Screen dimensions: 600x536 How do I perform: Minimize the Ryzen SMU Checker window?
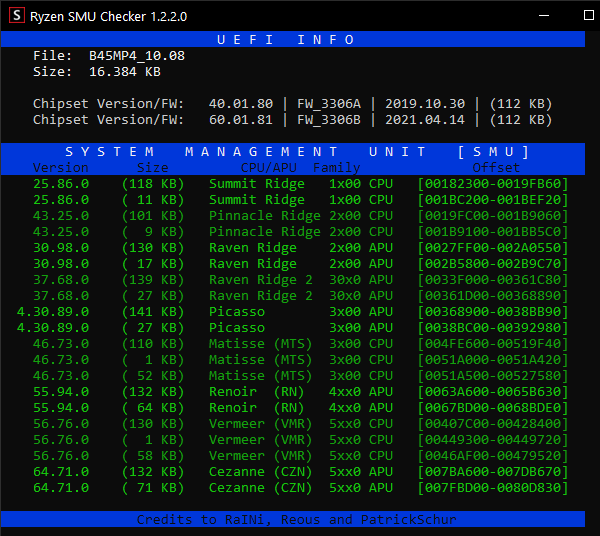pos(544,16)
